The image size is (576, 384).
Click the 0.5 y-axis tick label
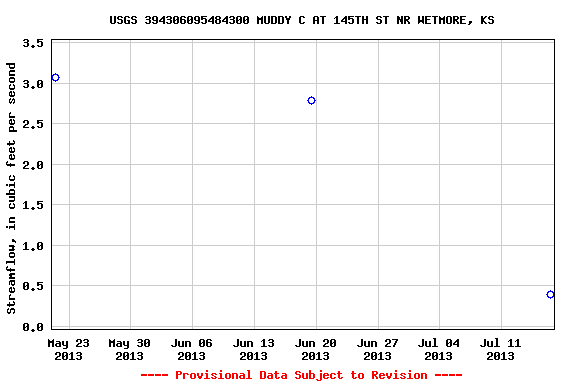(33, 286)
